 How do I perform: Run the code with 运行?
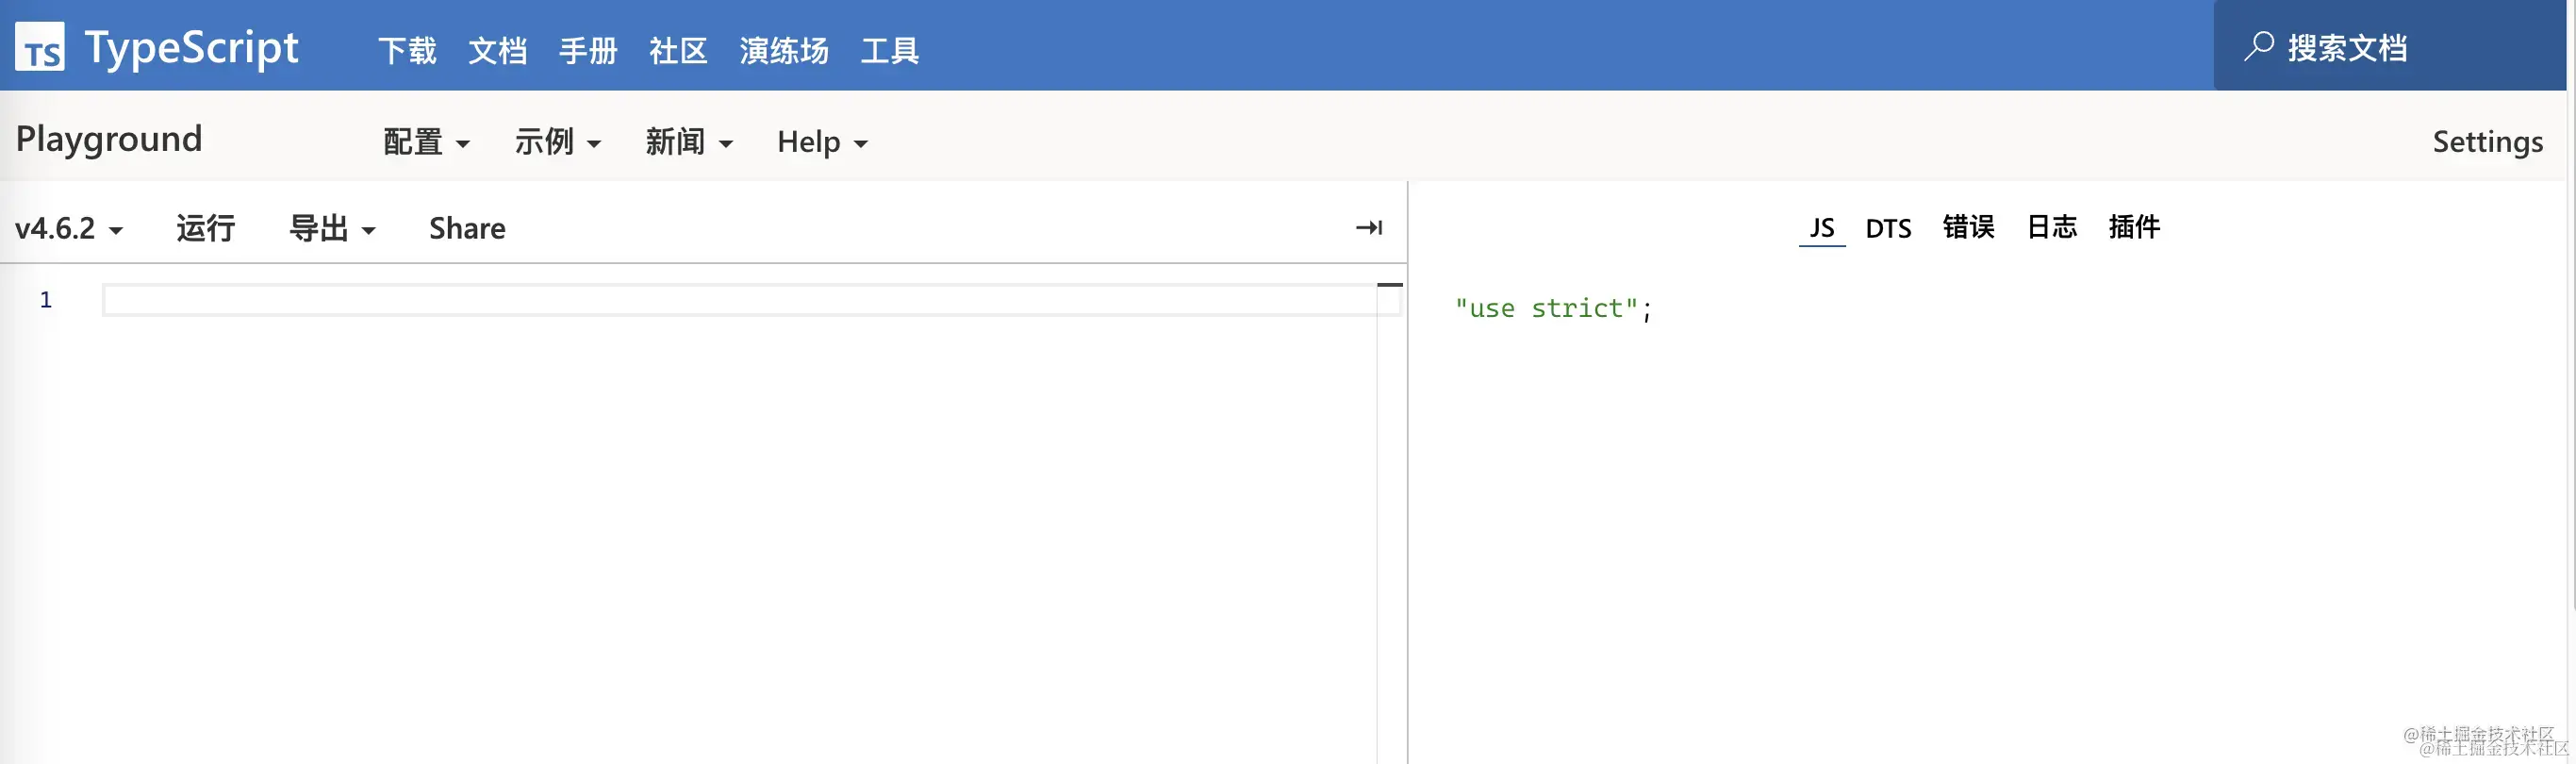tap(205, 228)
